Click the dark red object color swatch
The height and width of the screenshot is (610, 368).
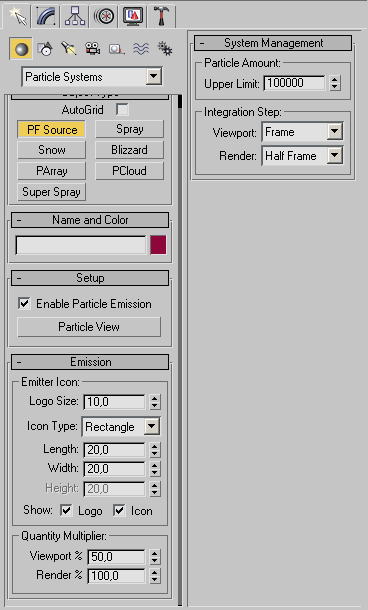[x=158, y=245]
